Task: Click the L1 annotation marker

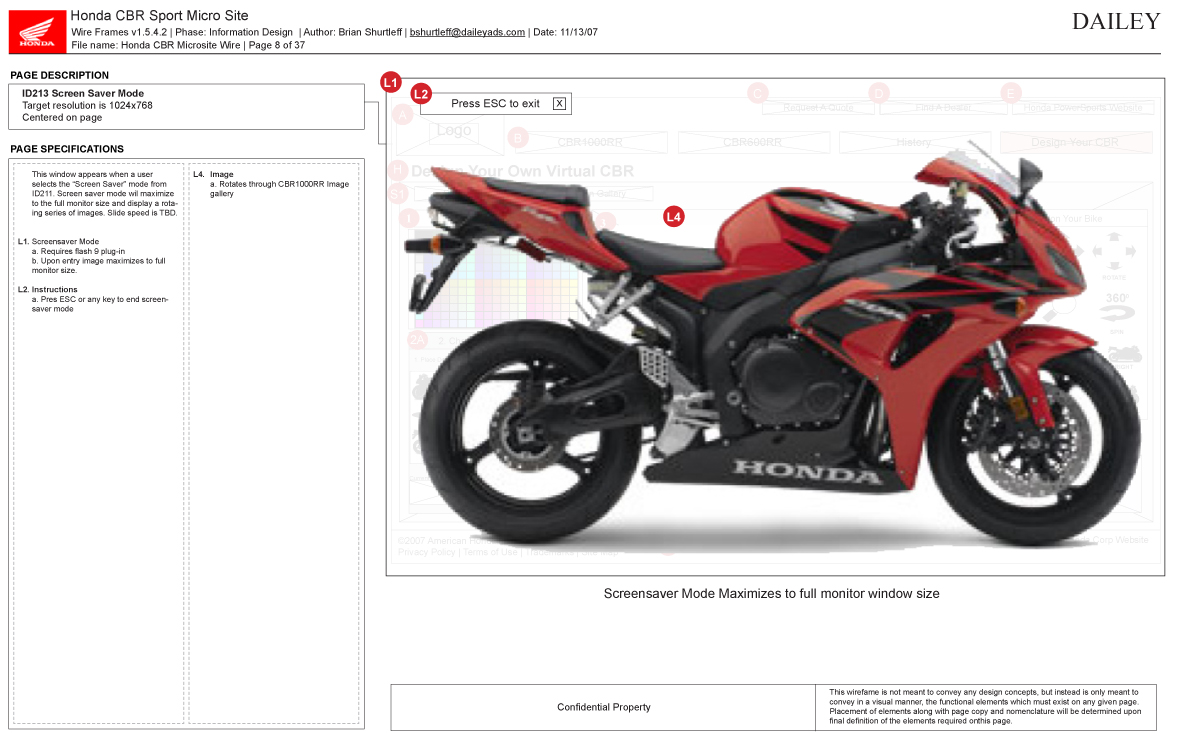Action: point(391,82)
